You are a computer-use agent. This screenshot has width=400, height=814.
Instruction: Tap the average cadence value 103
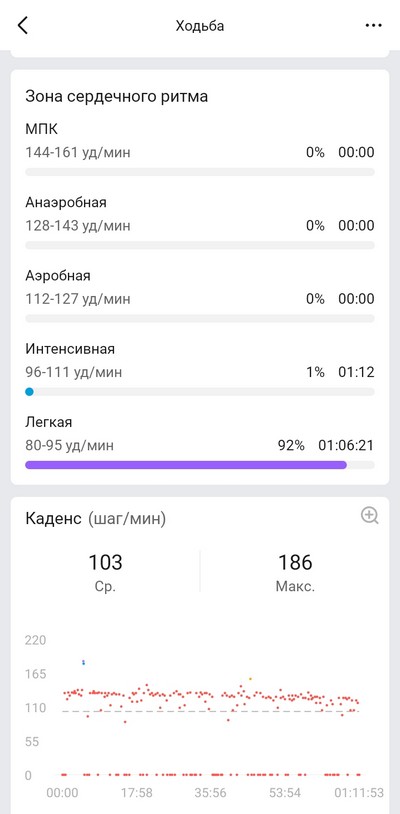point(105,562)
